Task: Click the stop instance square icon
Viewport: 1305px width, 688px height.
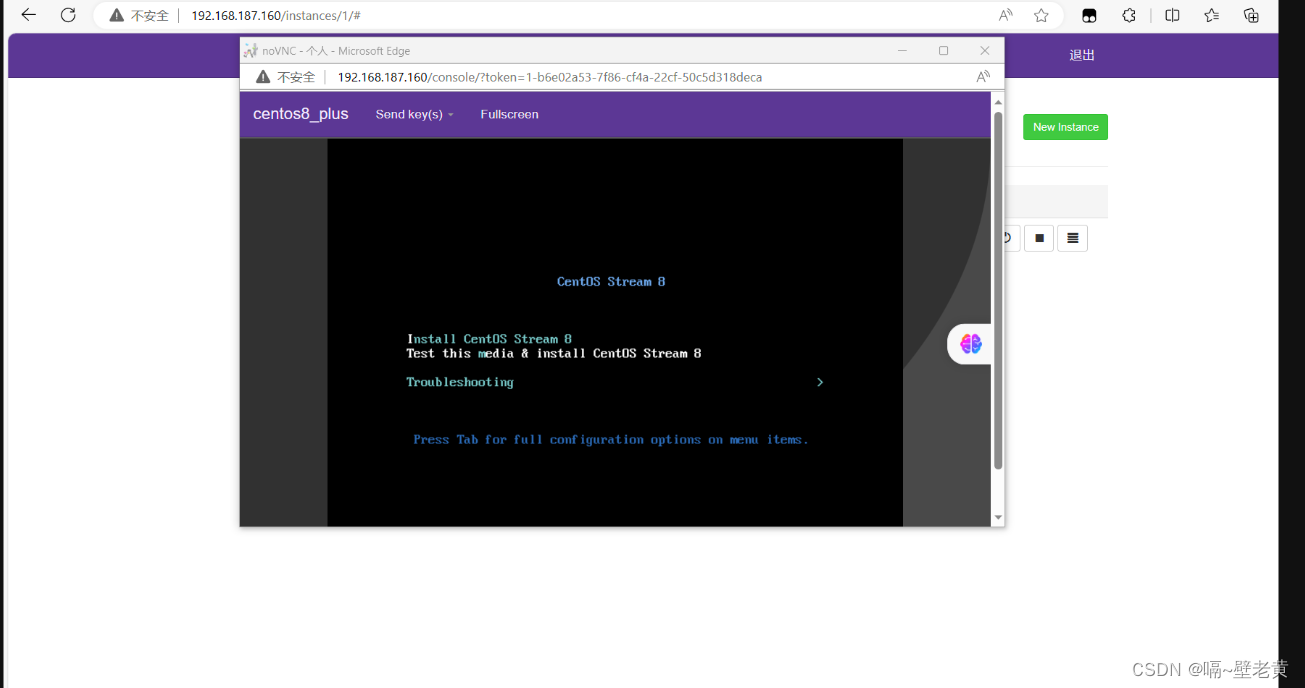Action: tap(1039, 238)
